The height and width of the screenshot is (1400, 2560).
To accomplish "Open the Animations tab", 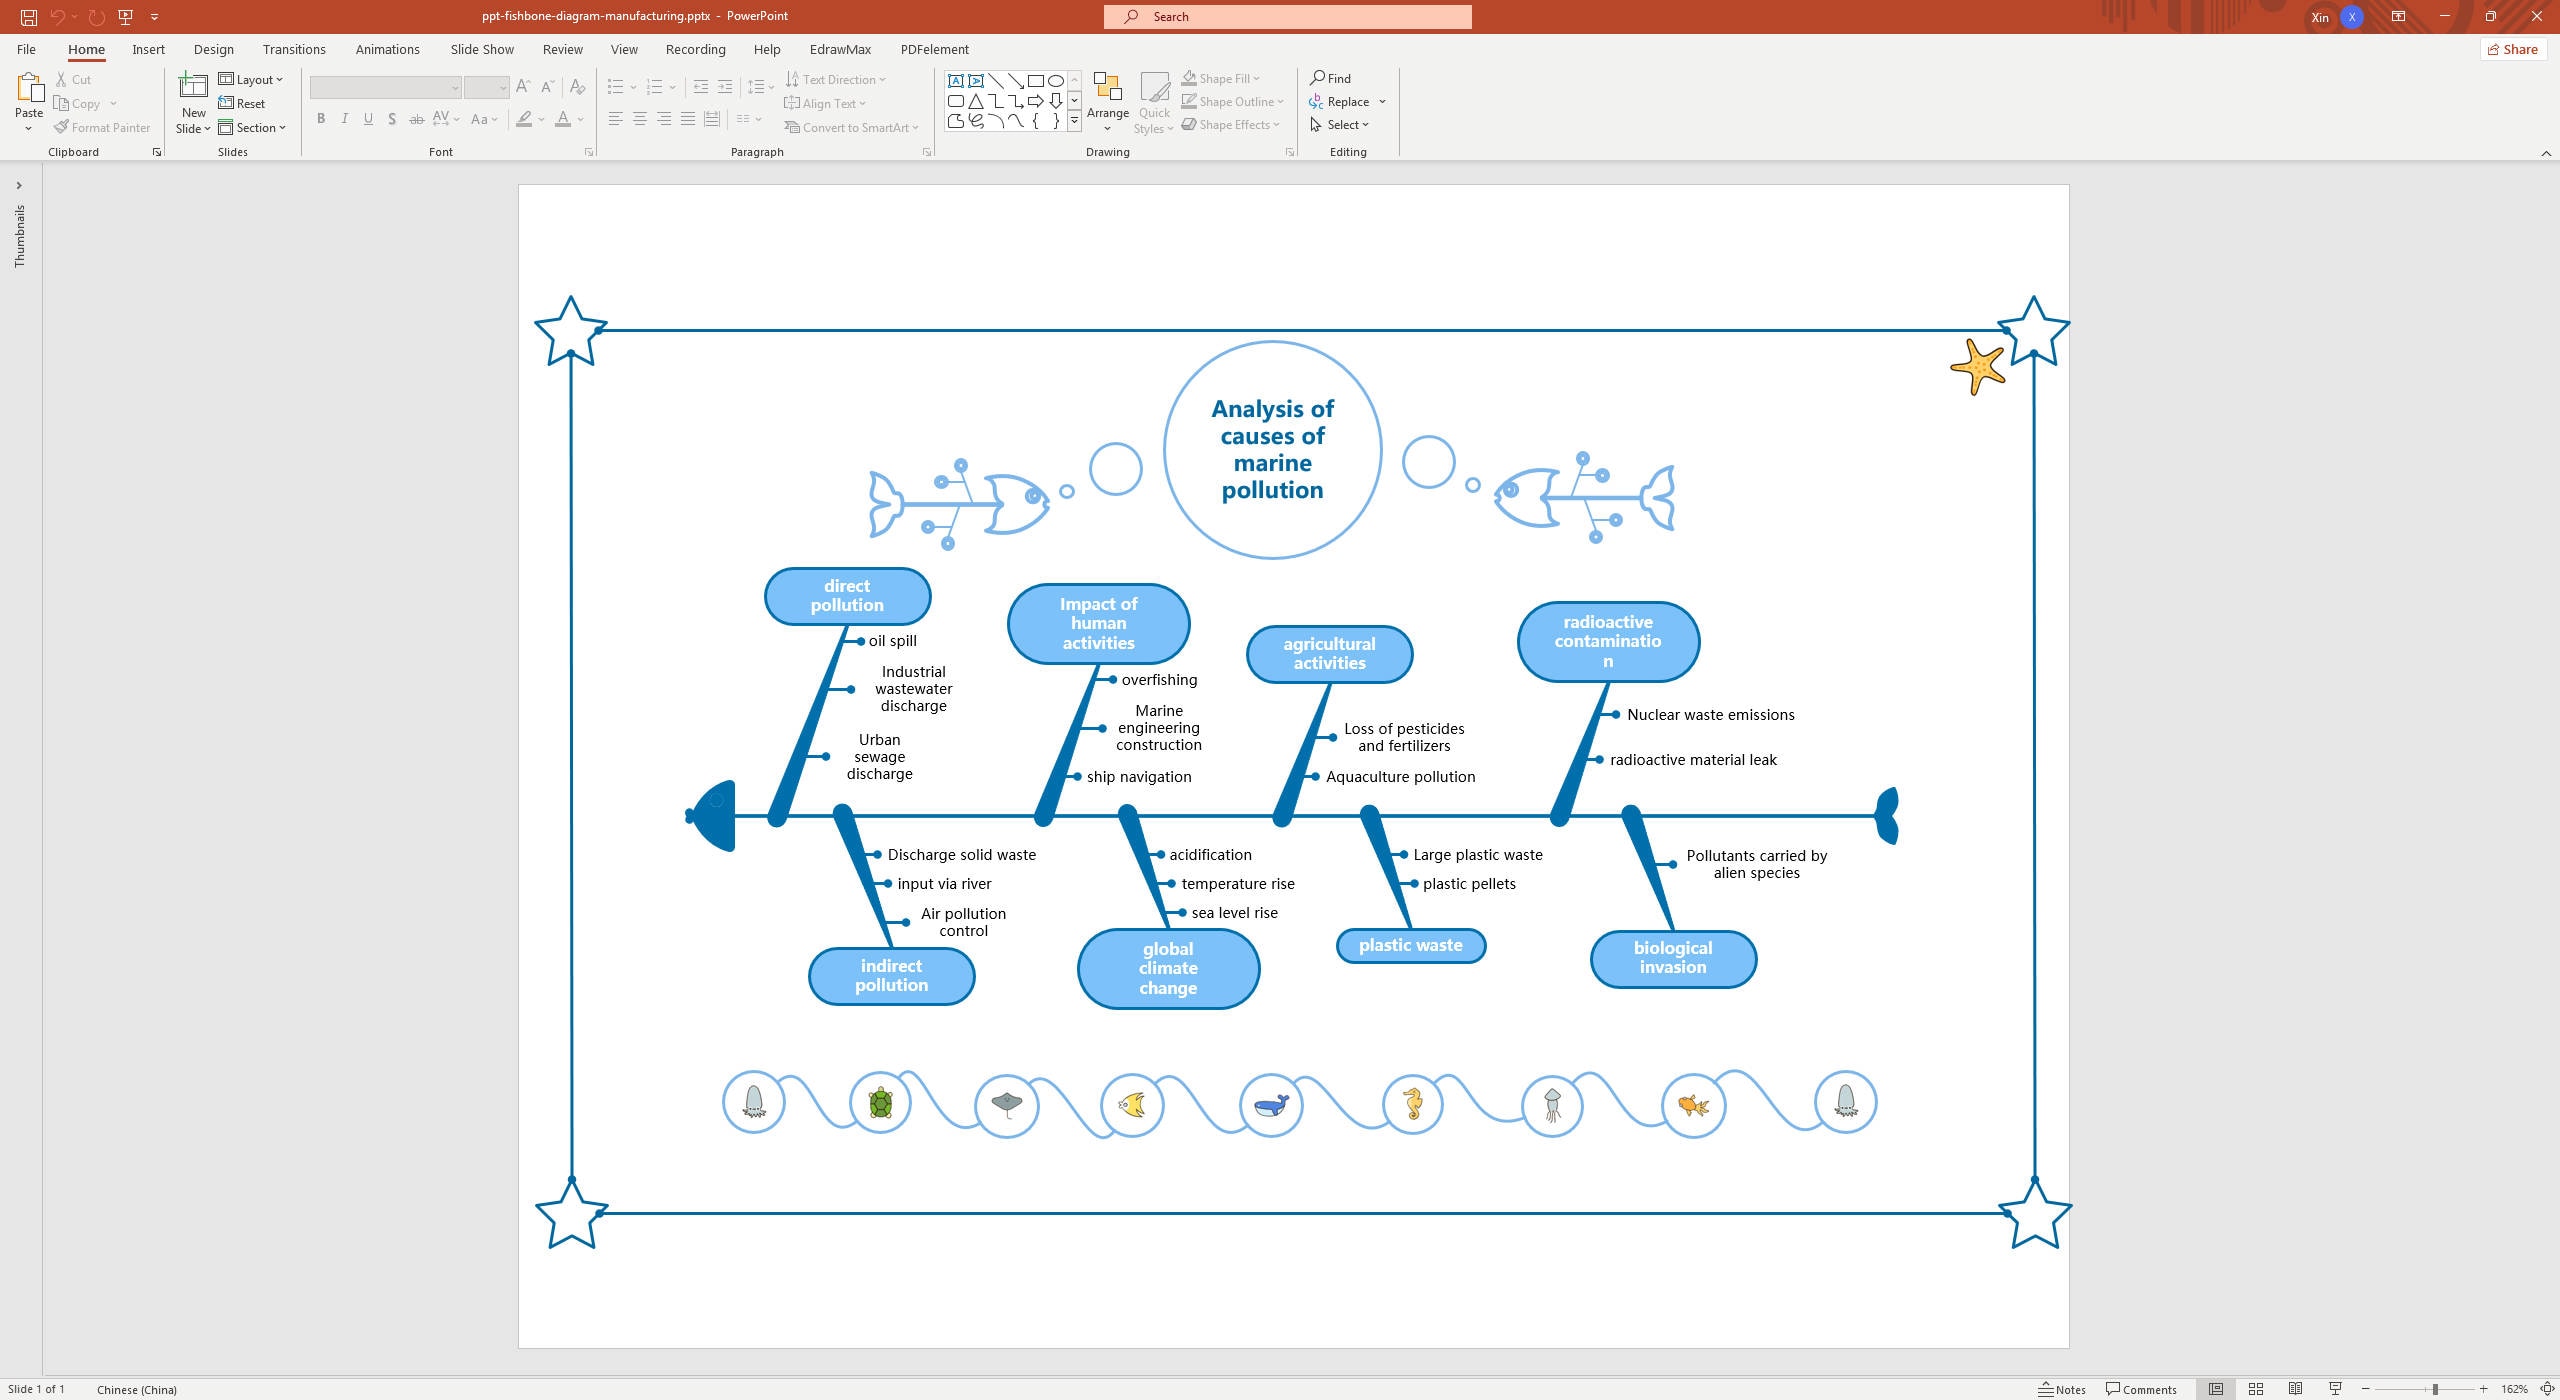I will (x=387, y=49).
